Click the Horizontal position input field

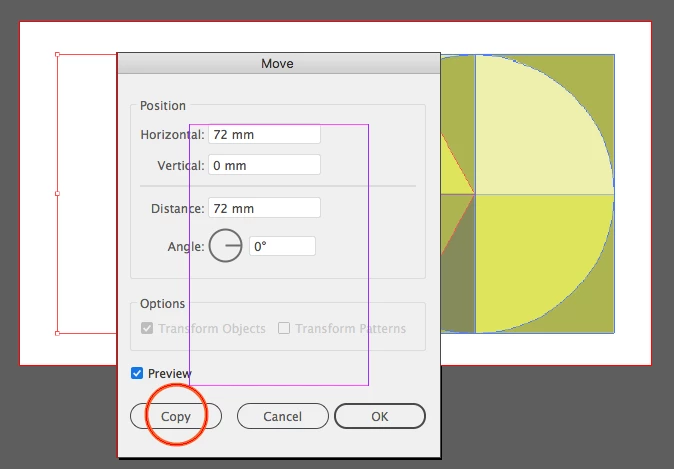(x=264, y=135)
